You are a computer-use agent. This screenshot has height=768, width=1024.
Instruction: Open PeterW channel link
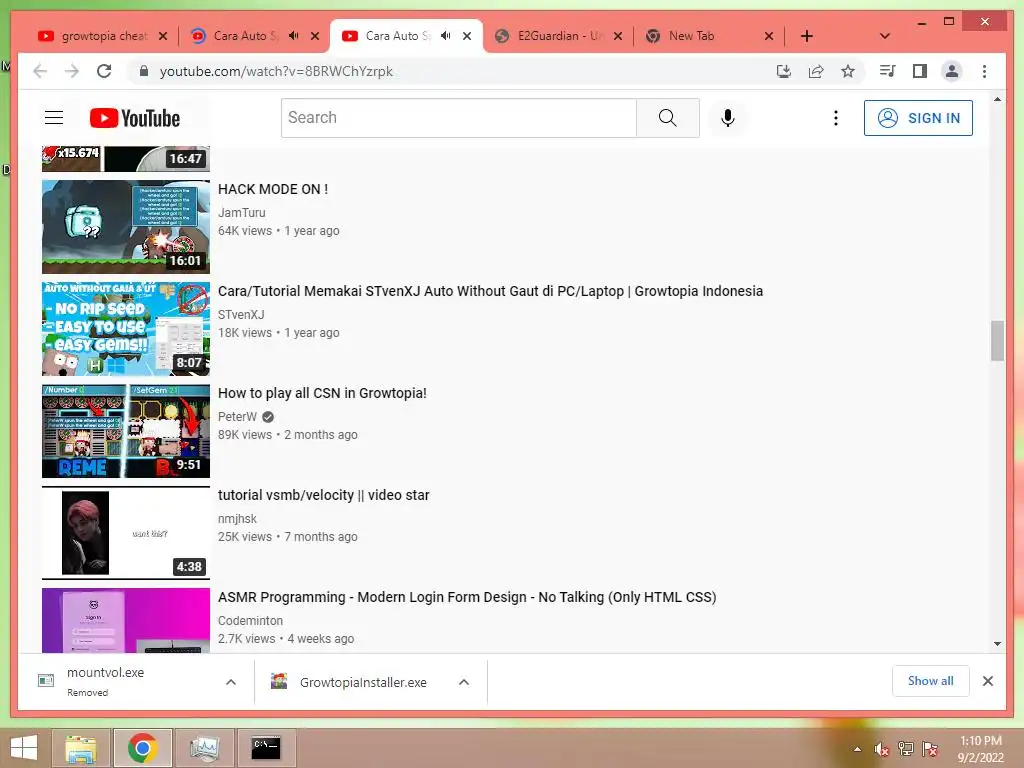pyautogui.click(x=238, y=417)
